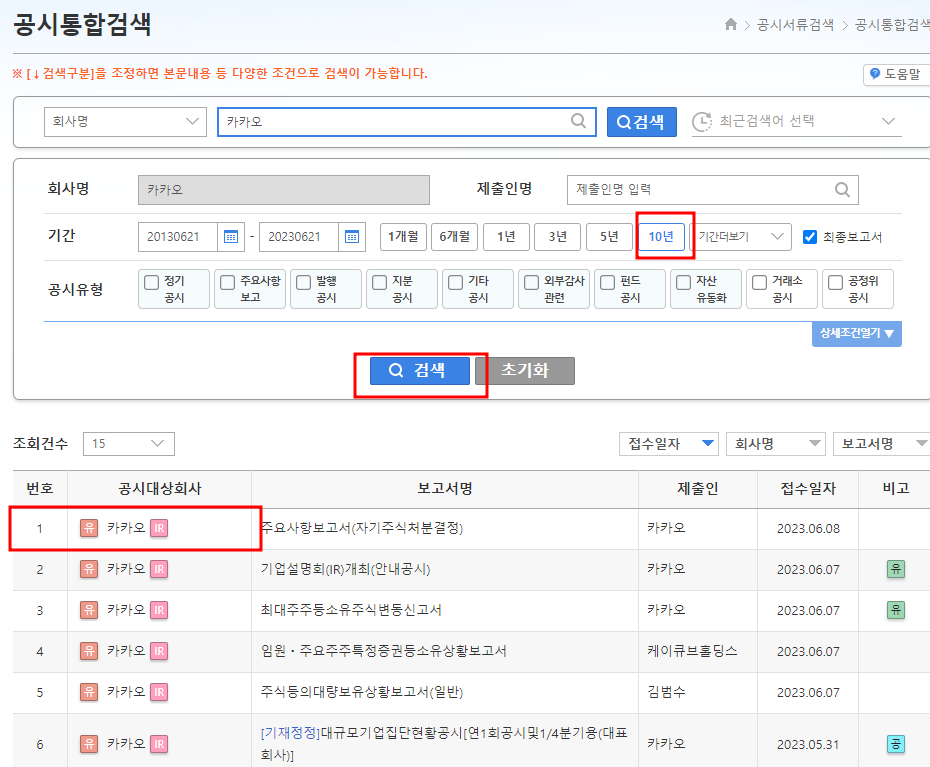Check the 발행공시 disclosure type
Screen dimensions: 930x767
coord(304,282)
